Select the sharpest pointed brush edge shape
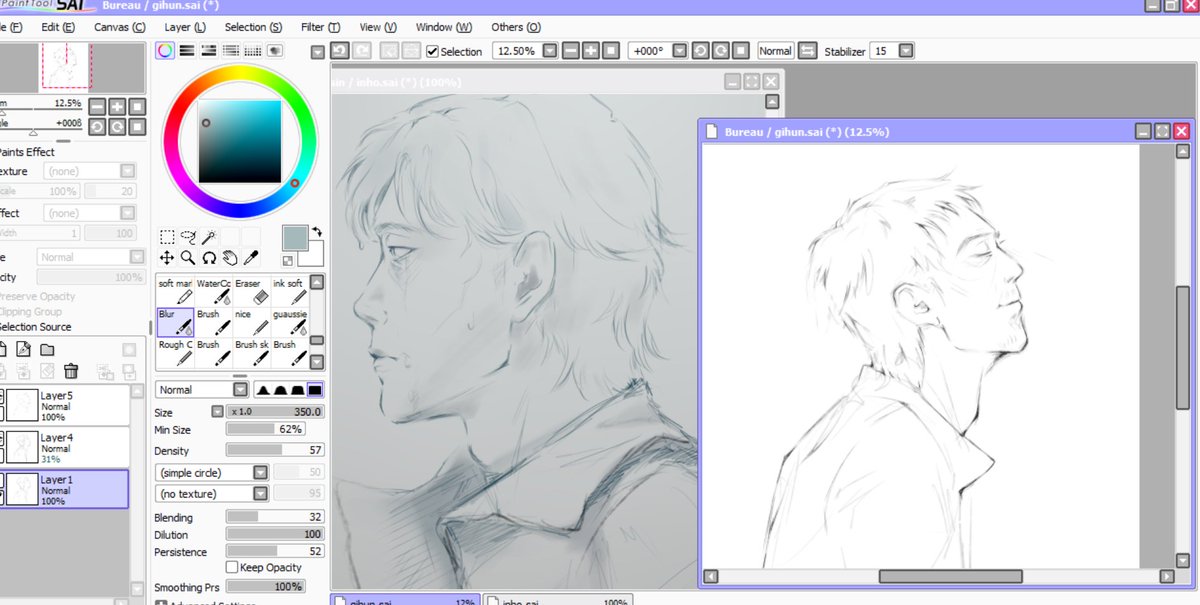Screen dimensions: 1200x605 (264, 390)
